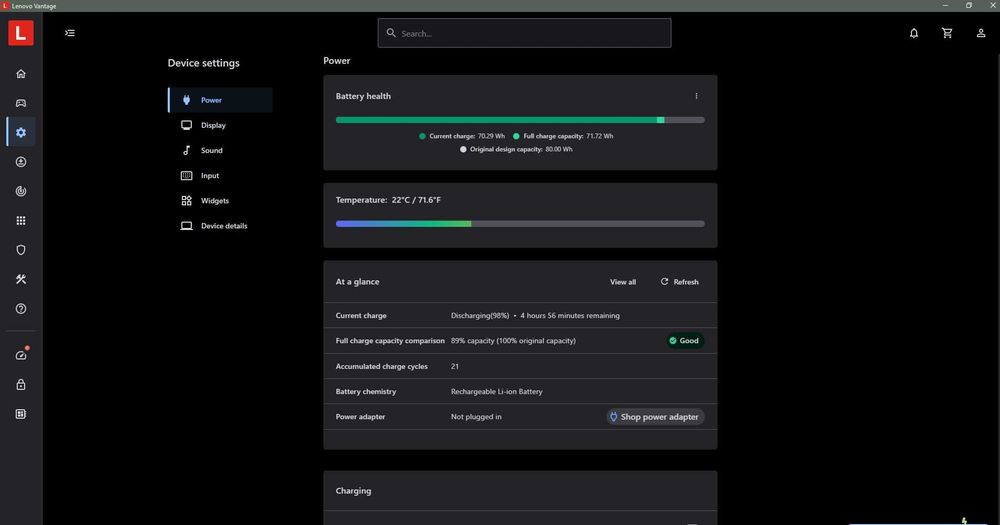Collapse the sidebar with the menu toggle icon

(x=70, y=33)
